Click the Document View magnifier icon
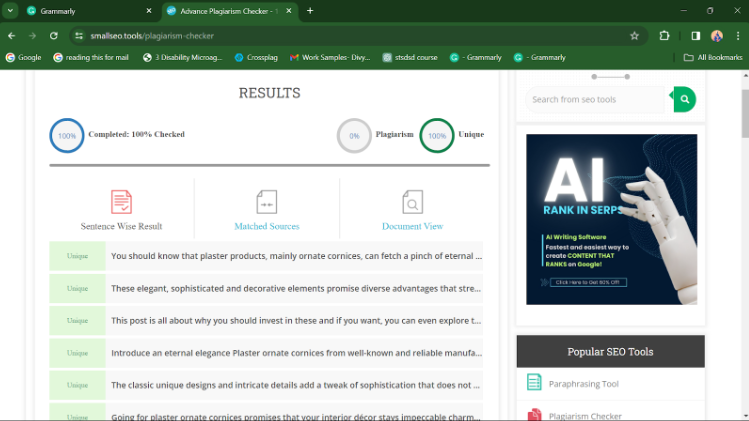The image size is (749, 421). click(x=412, y=203)
